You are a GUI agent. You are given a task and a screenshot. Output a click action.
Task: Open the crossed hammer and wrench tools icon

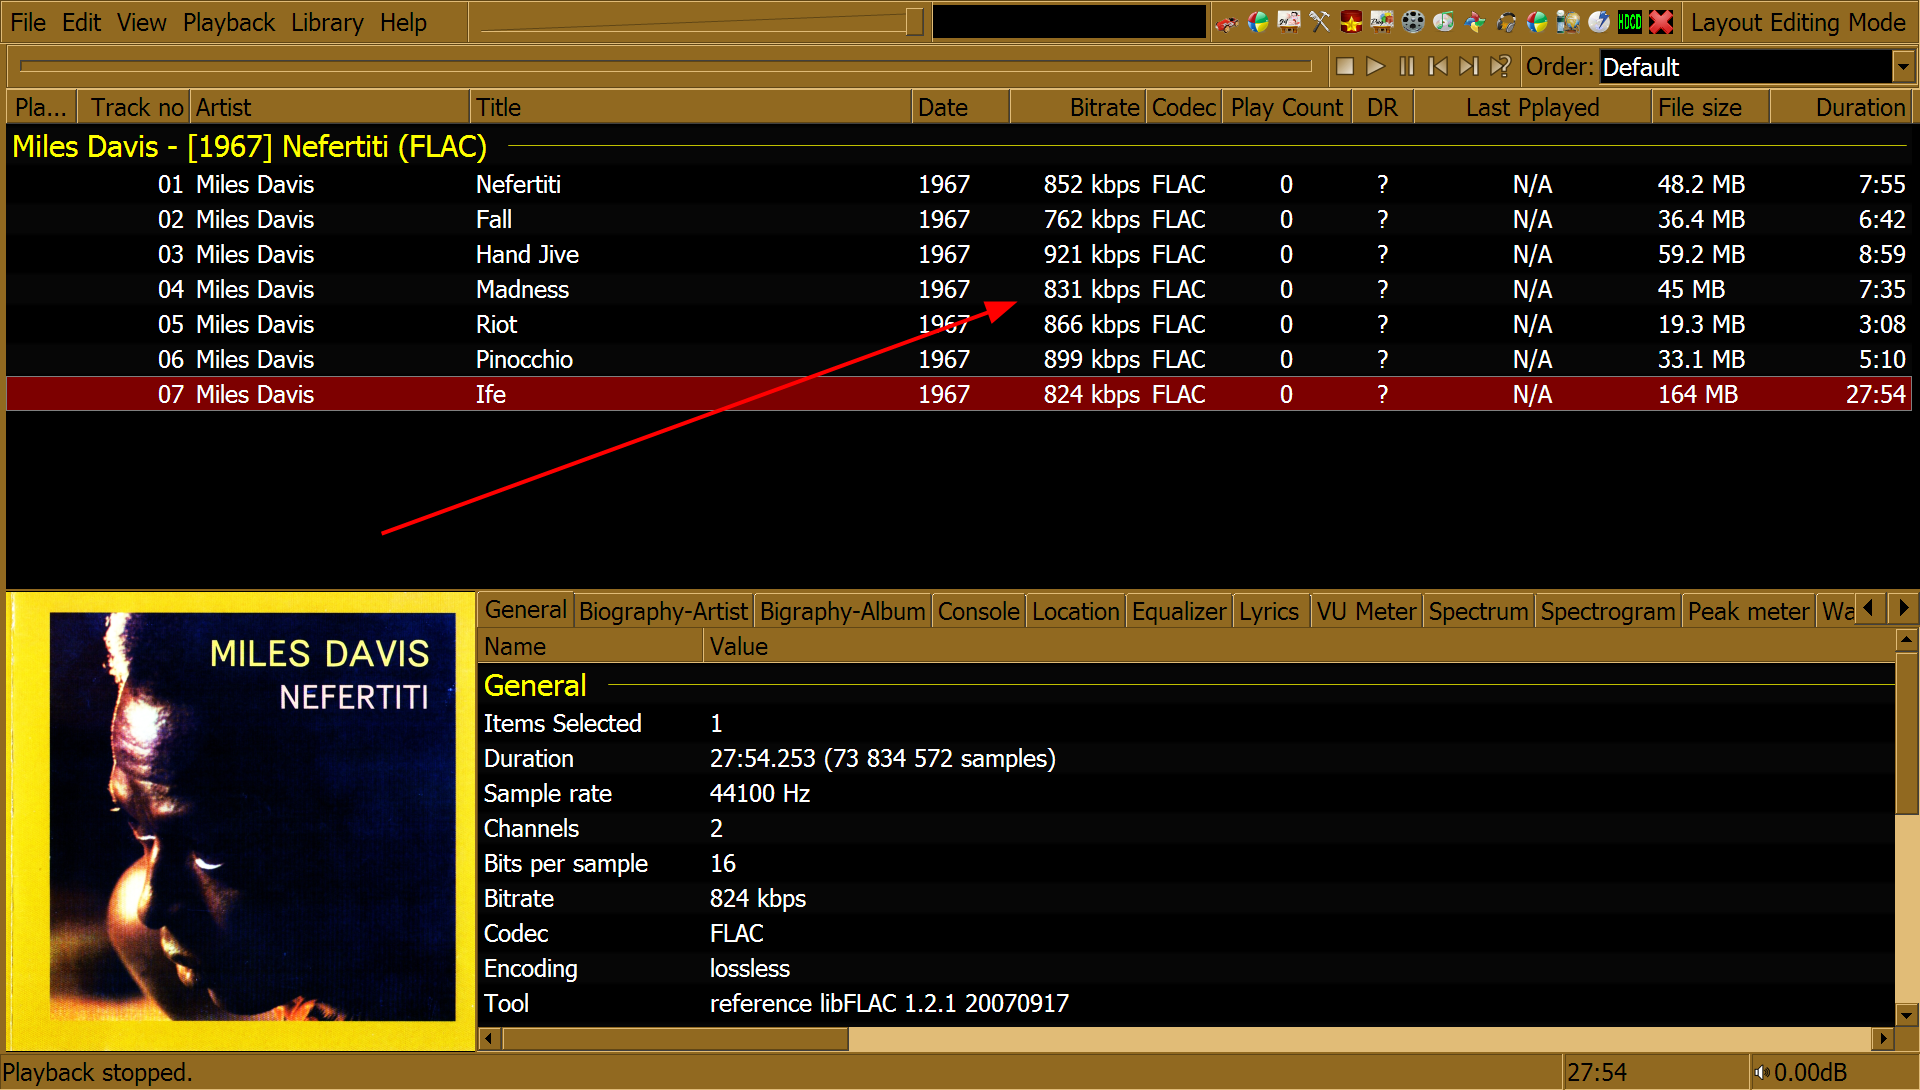pyautogui.click(x=1320, y=22)
